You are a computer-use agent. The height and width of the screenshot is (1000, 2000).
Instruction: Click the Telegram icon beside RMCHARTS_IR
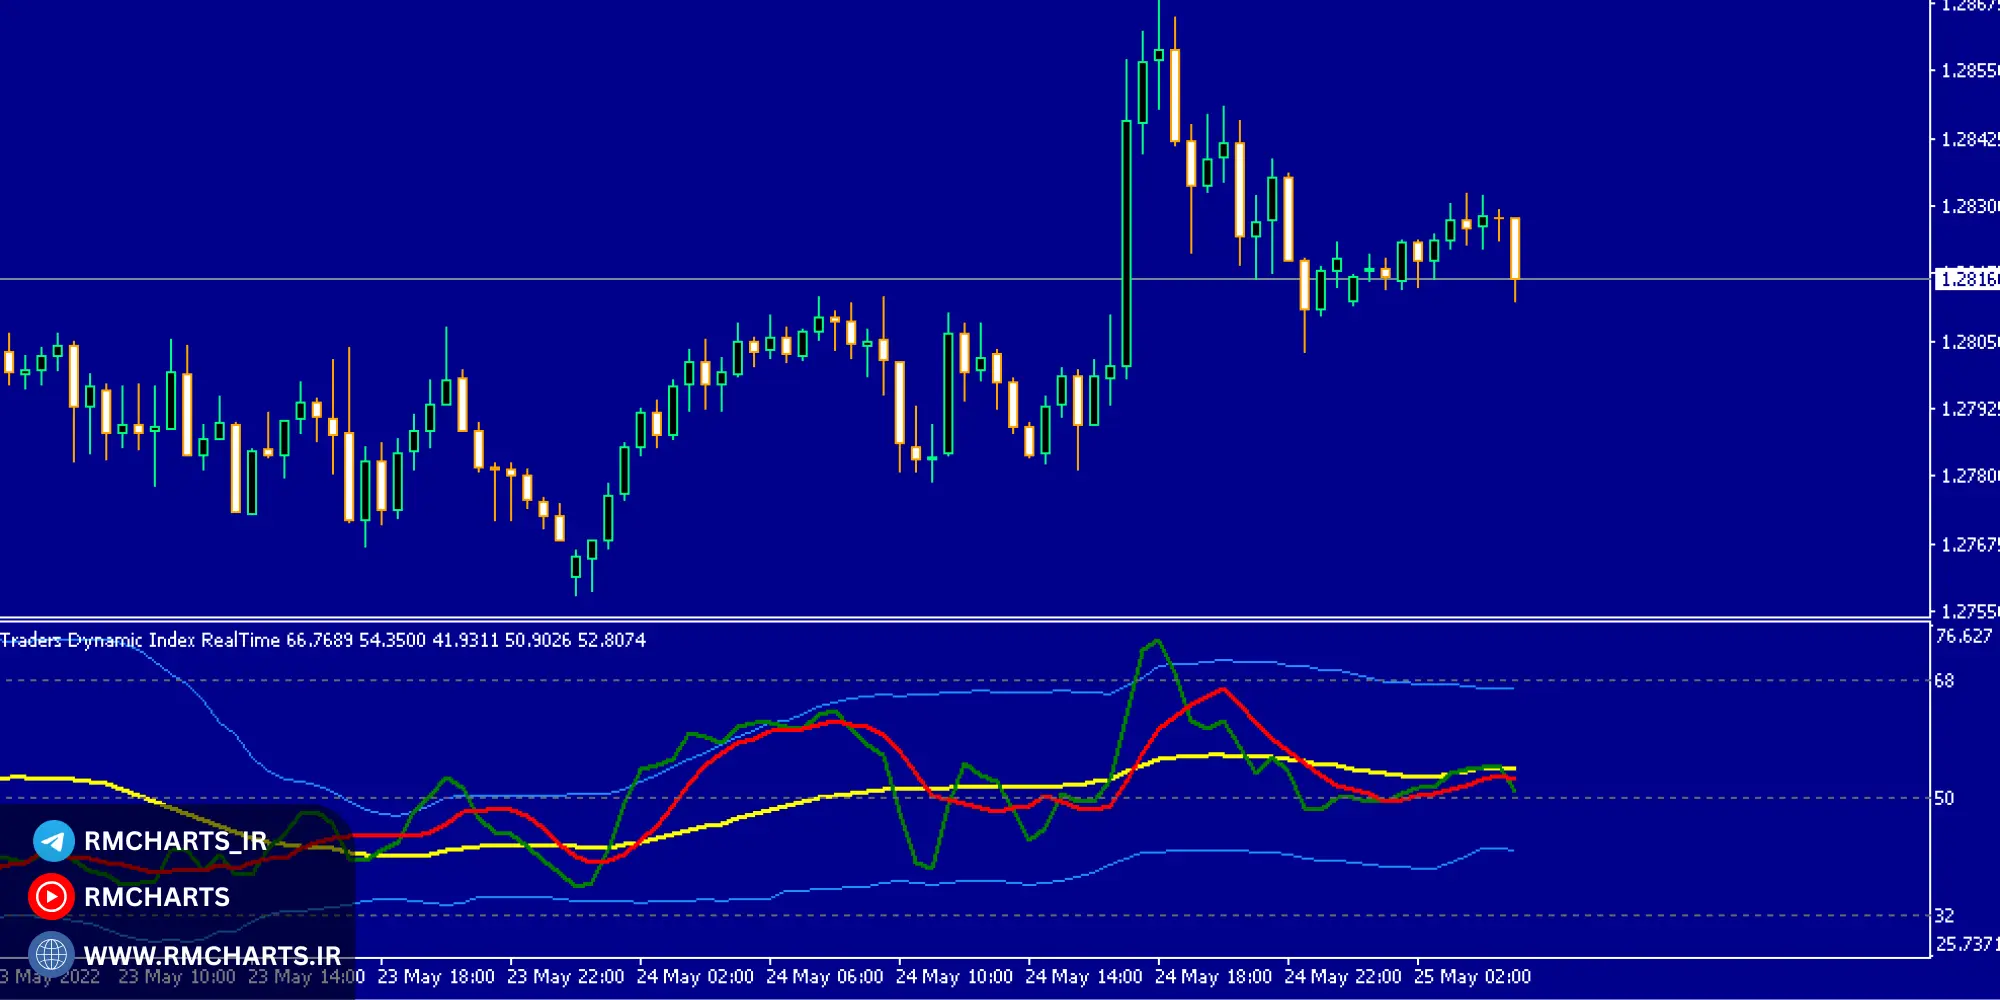click(53, 841)
